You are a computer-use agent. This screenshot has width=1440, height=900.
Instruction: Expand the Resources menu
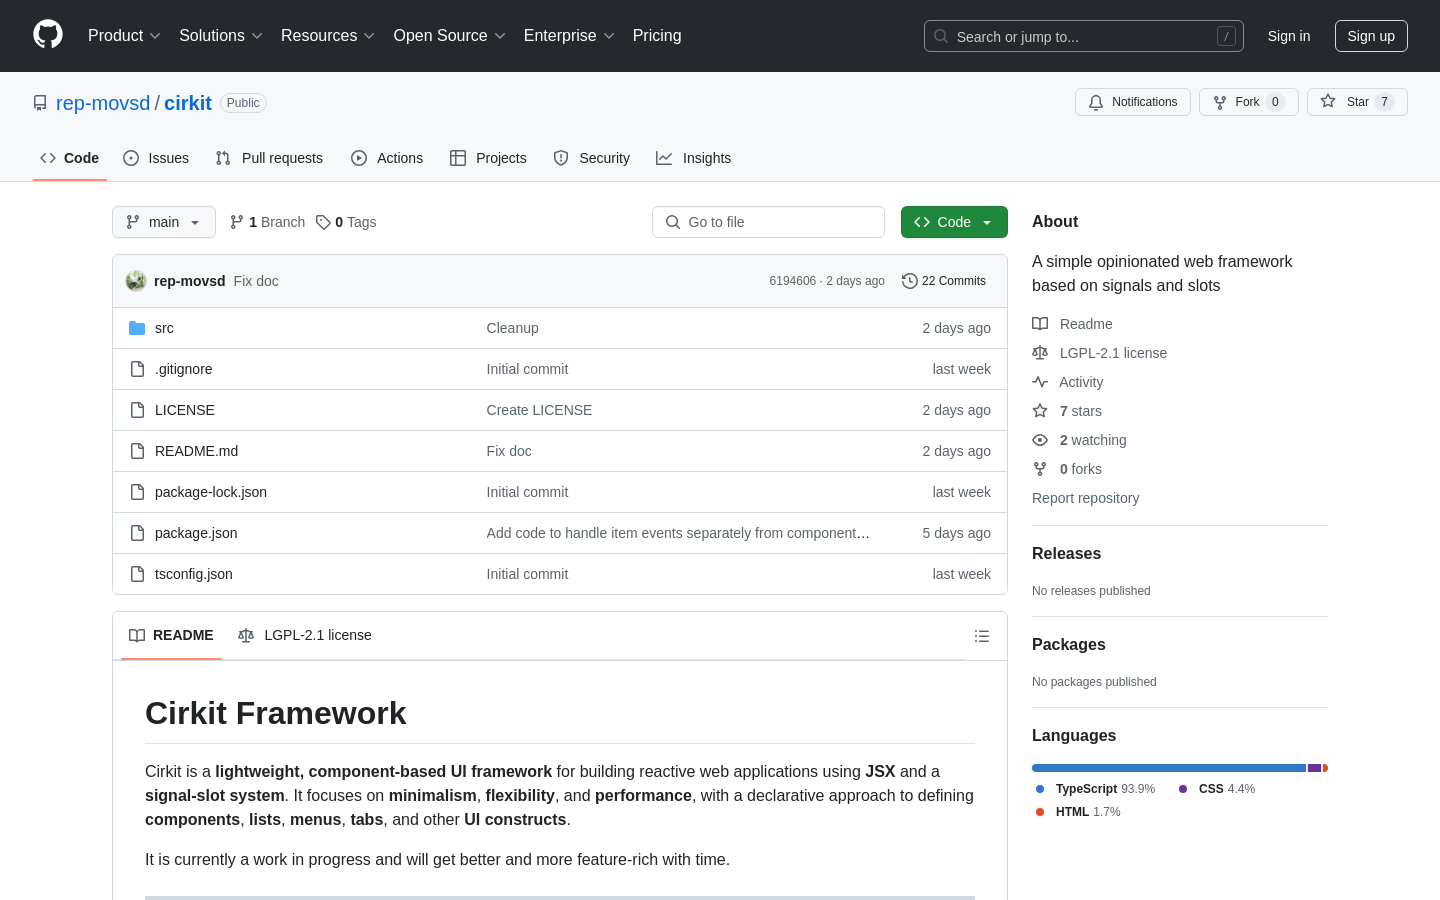pos(328,36)
